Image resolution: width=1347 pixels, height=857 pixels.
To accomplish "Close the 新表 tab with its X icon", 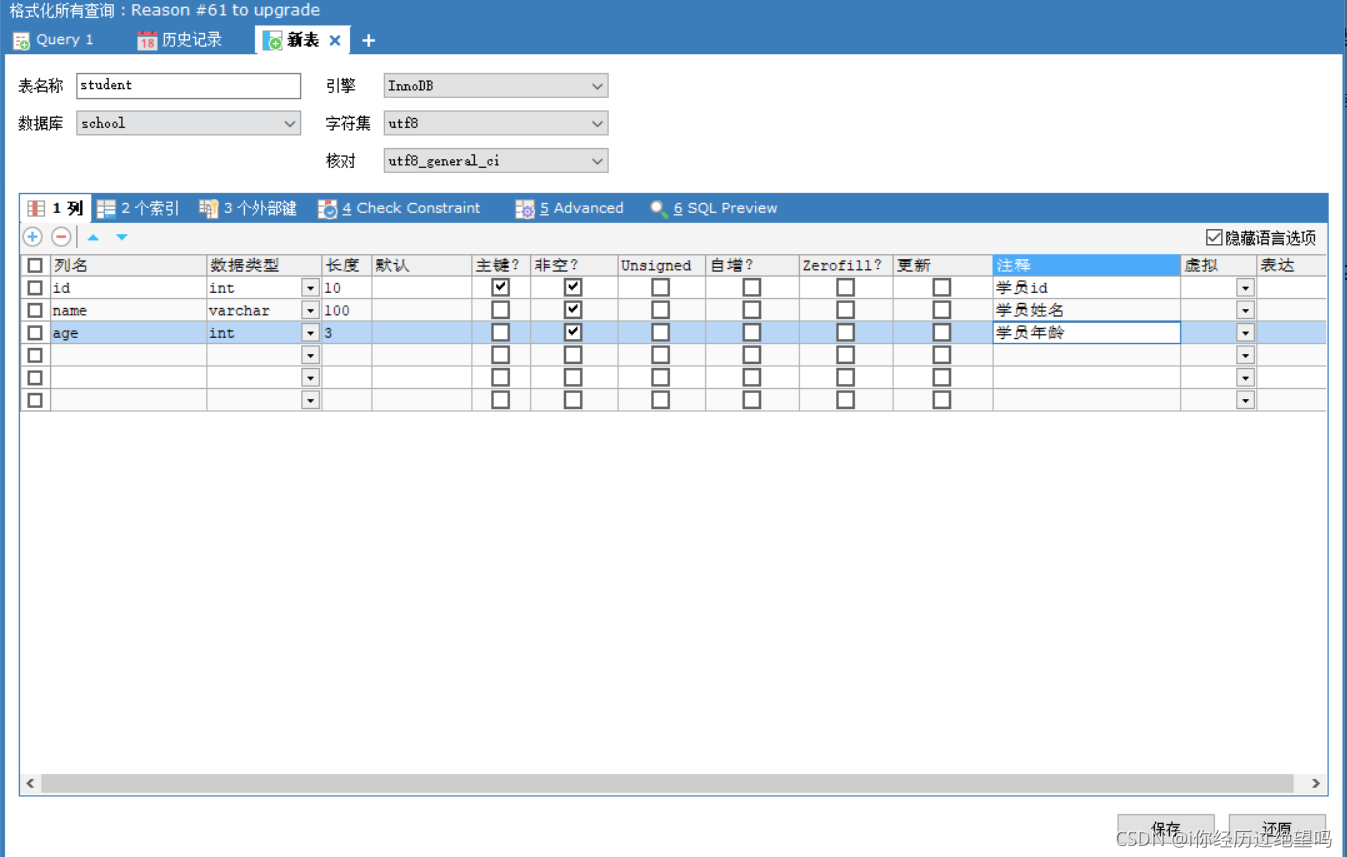I will click(335, 40).
